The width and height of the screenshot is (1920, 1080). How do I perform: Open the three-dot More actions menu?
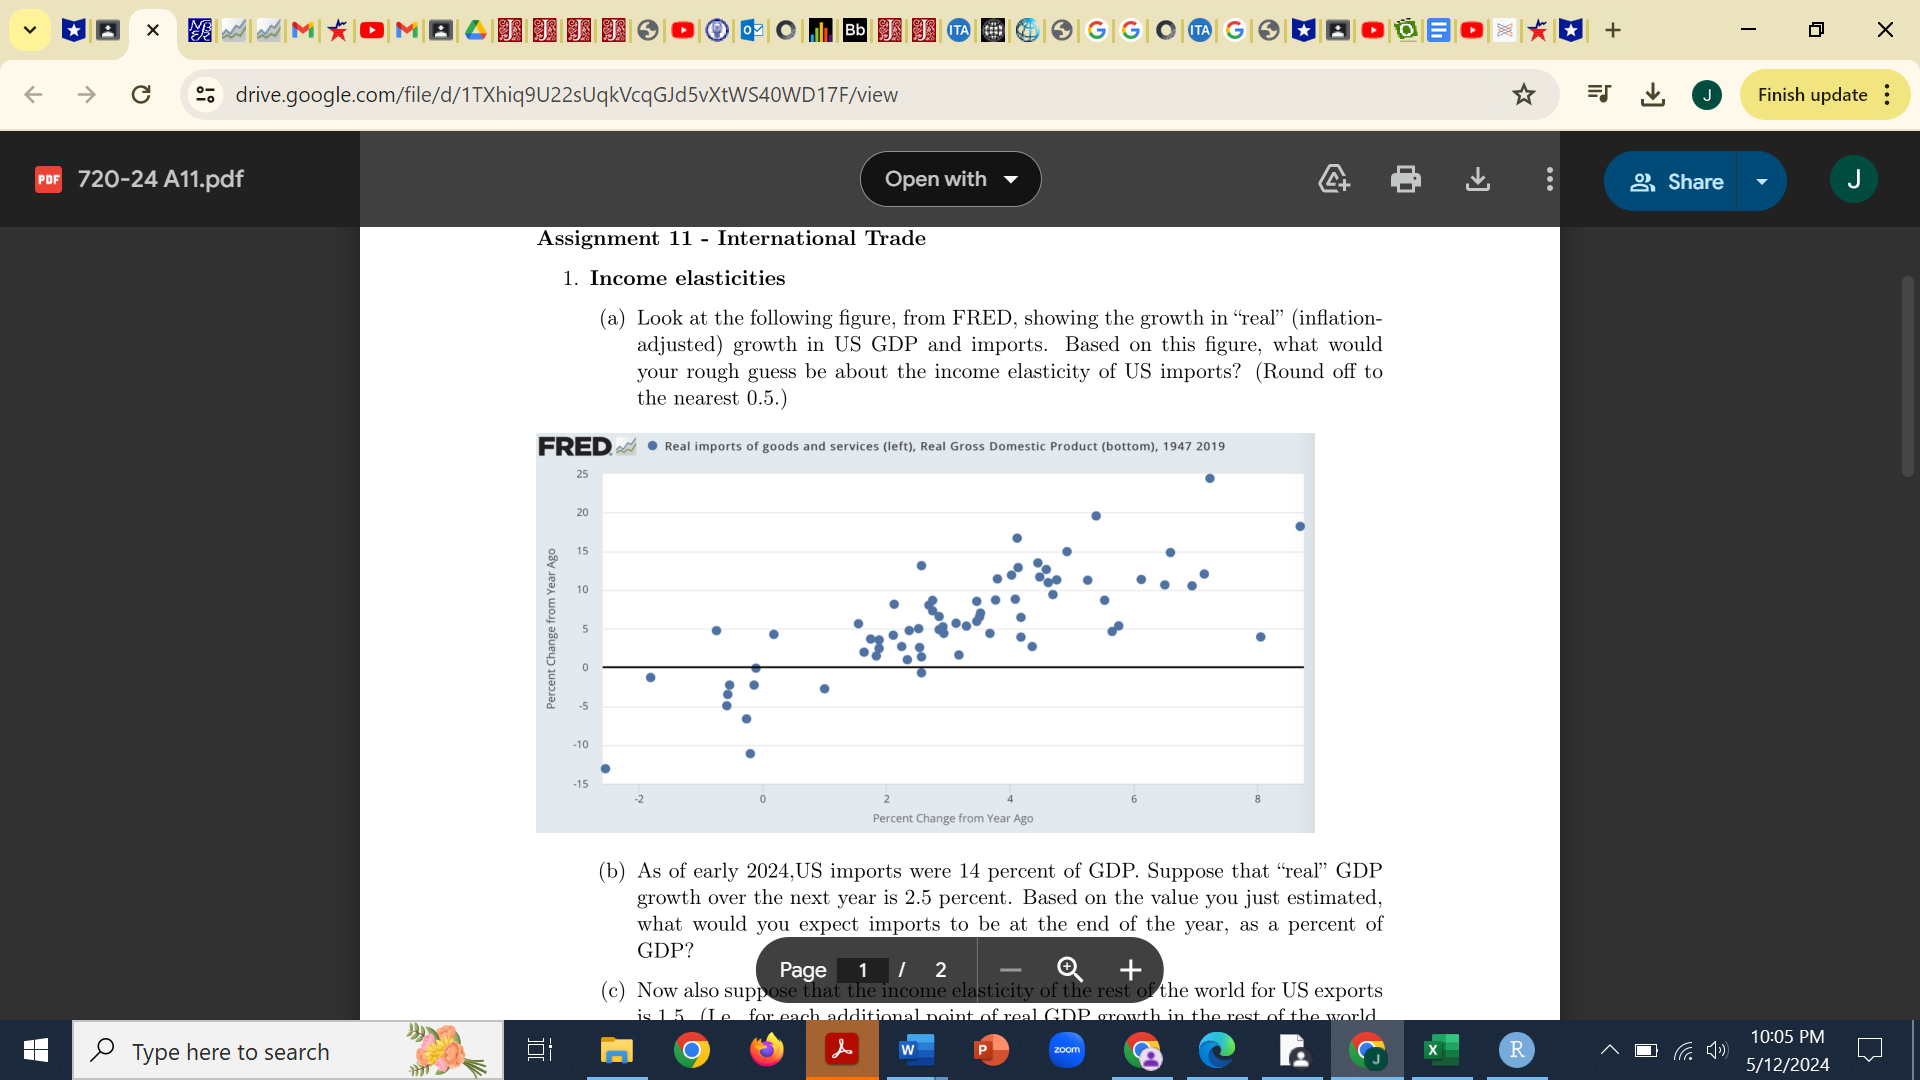pyautogui.click(x=1549, y=179)
